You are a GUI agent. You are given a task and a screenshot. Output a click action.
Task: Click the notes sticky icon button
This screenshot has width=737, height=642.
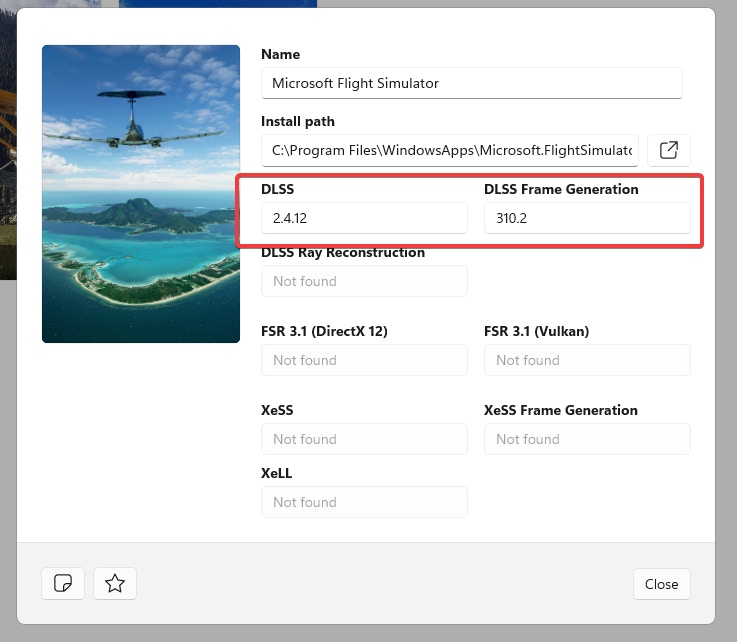pyautogui.click(x=63, y=583)
